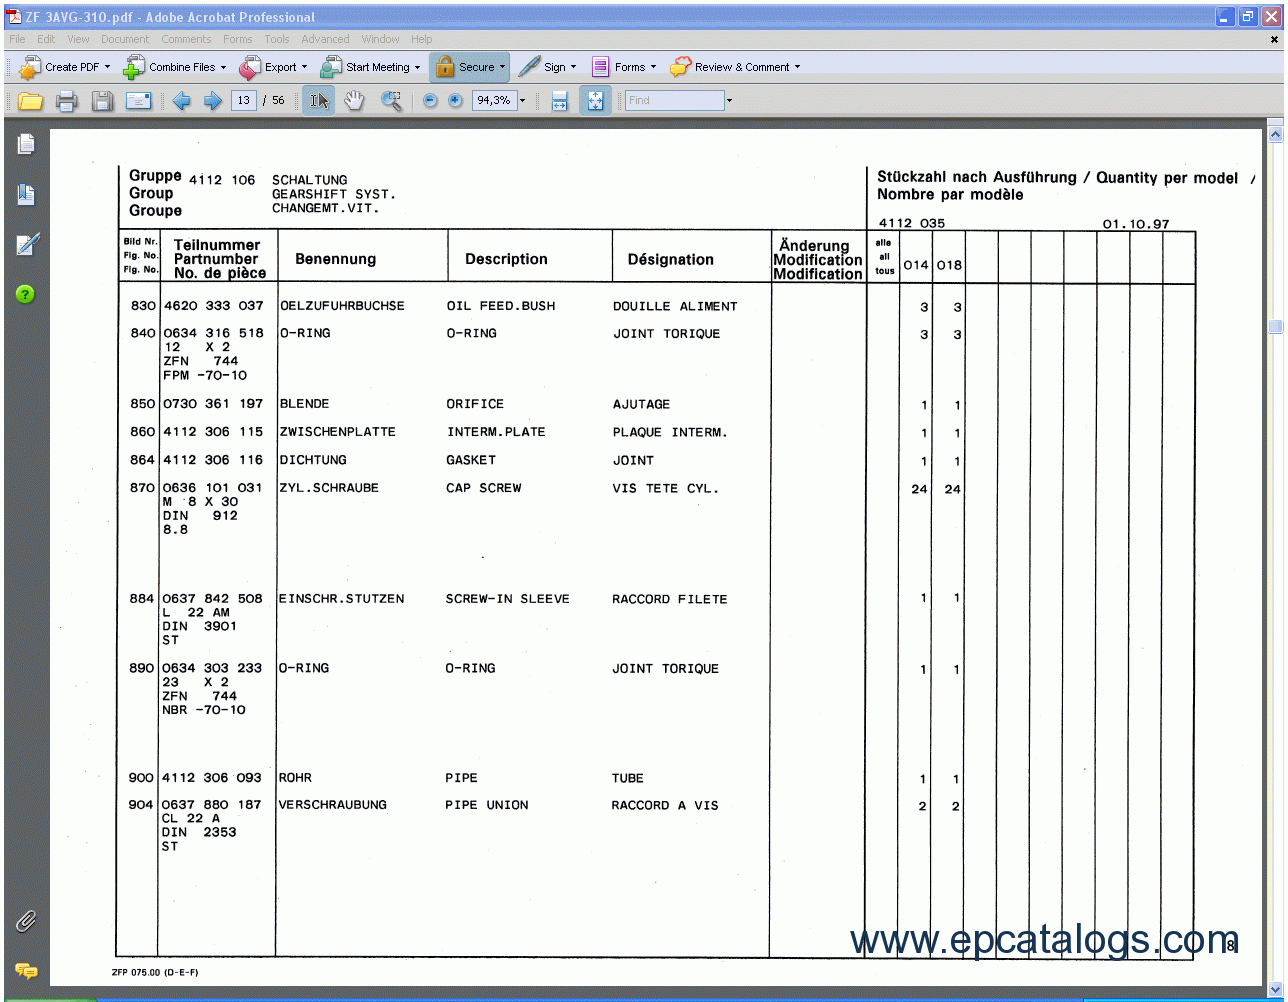Open the Document menu
The width and height of the screenshot is (1288, 1002).
coord(125,39)
